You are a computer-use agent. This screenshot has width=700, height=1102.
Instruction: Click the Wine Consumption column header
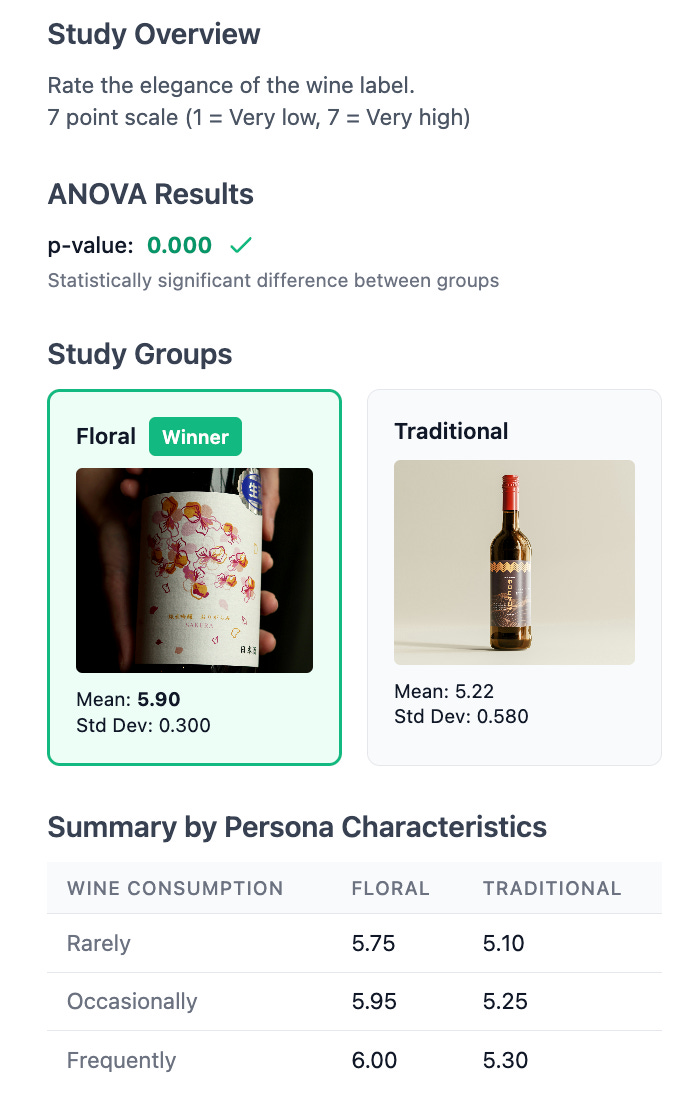coord(175,888)
